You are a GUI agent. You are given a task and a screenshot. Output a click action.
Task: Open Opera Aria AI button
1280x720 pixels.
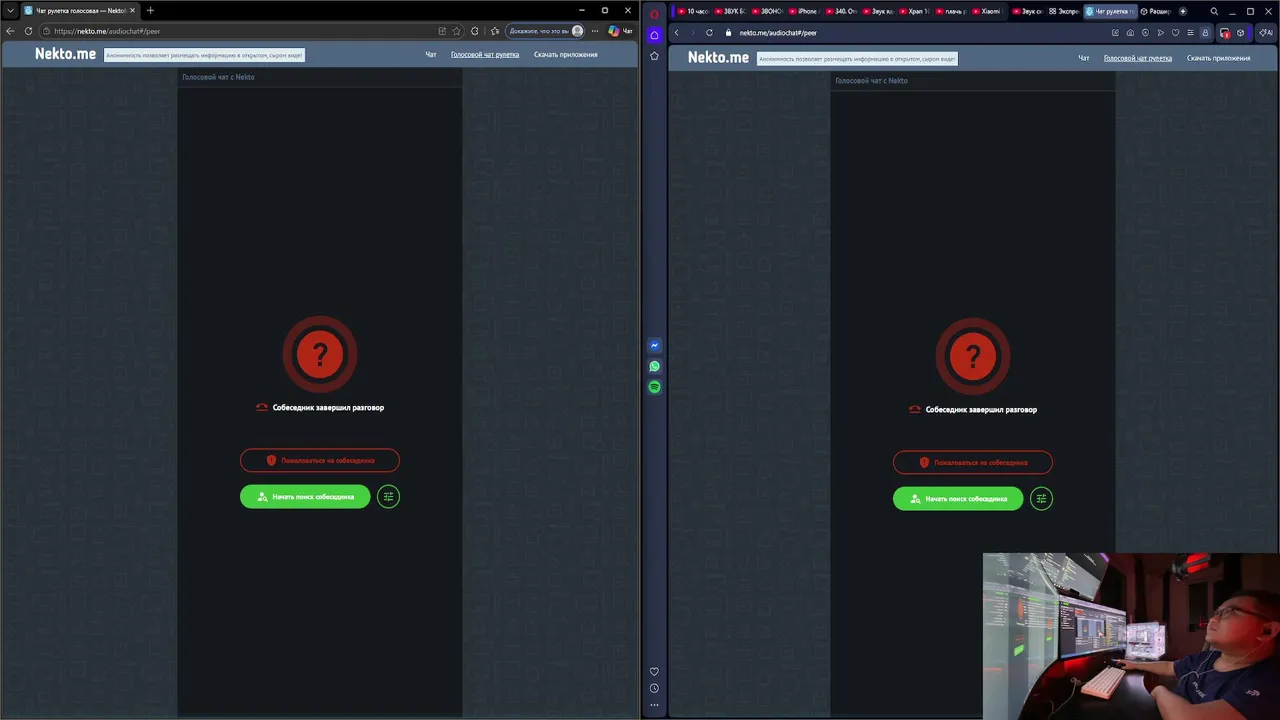coord(1266,32)
